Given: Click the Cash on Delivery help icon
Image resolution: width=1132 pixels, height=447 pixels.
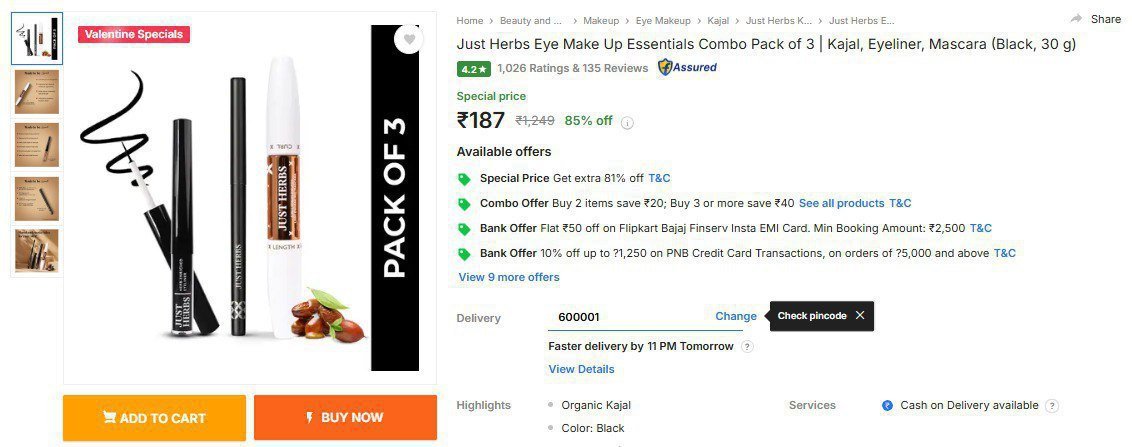Looking at the screenshot, I should (1051, 406).
